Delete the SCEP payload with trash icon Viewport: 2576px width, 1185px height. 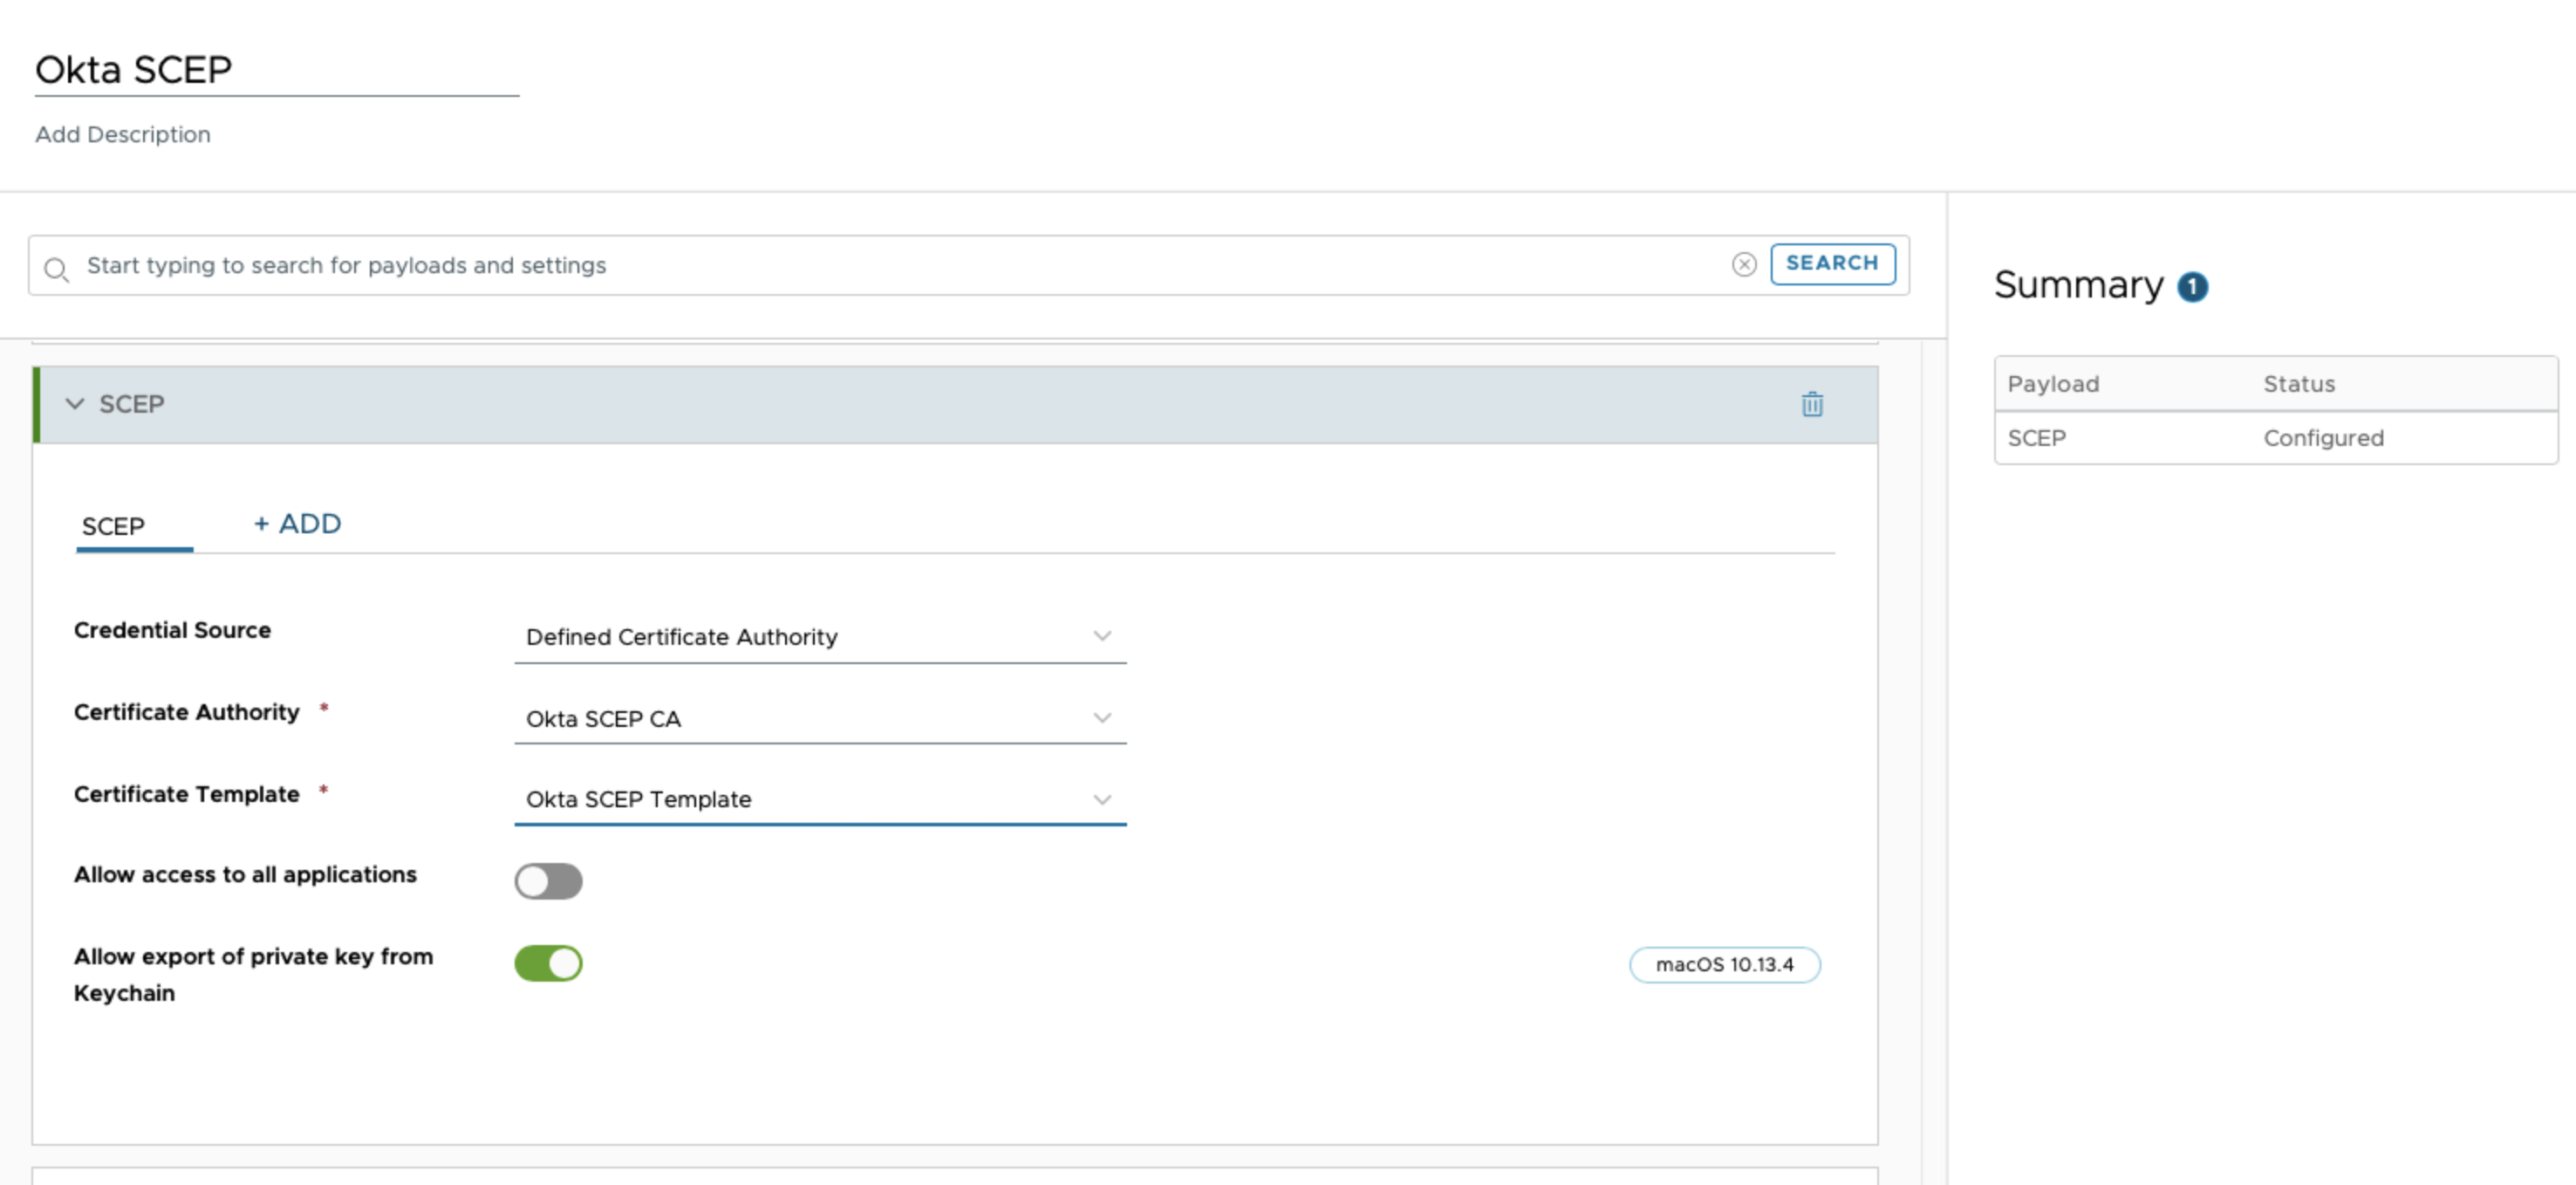1812,404
